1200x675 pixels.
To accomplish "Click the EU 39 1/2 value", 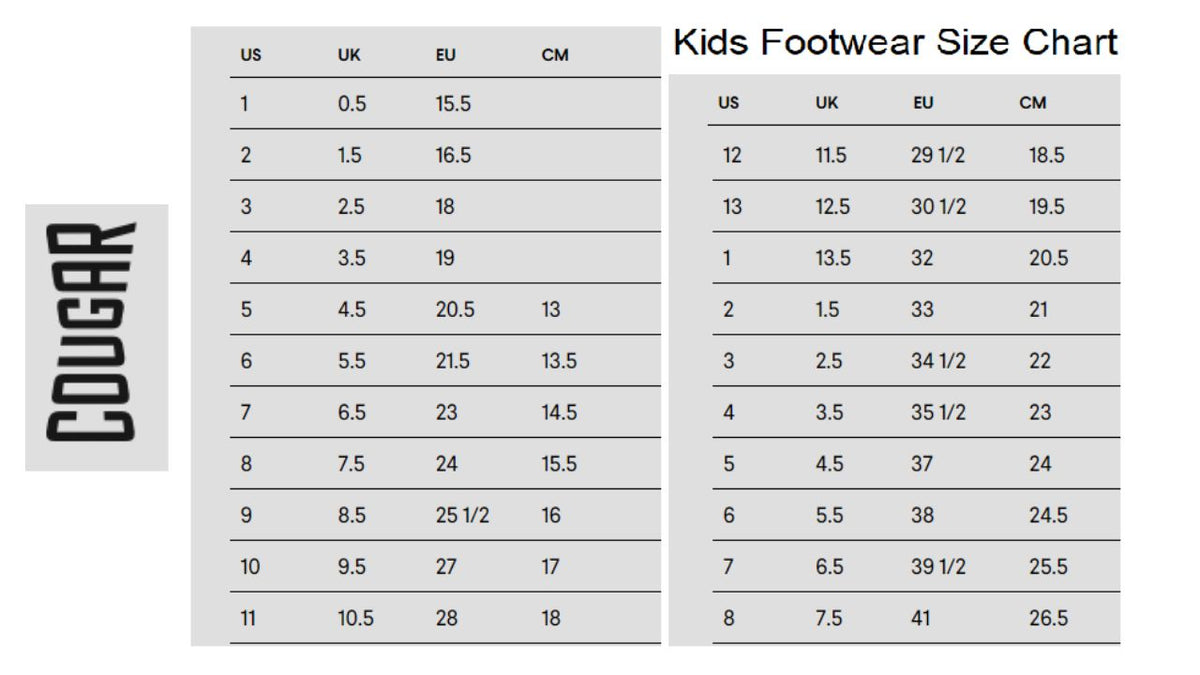I will pyautogui.click(x=938, y=567).
